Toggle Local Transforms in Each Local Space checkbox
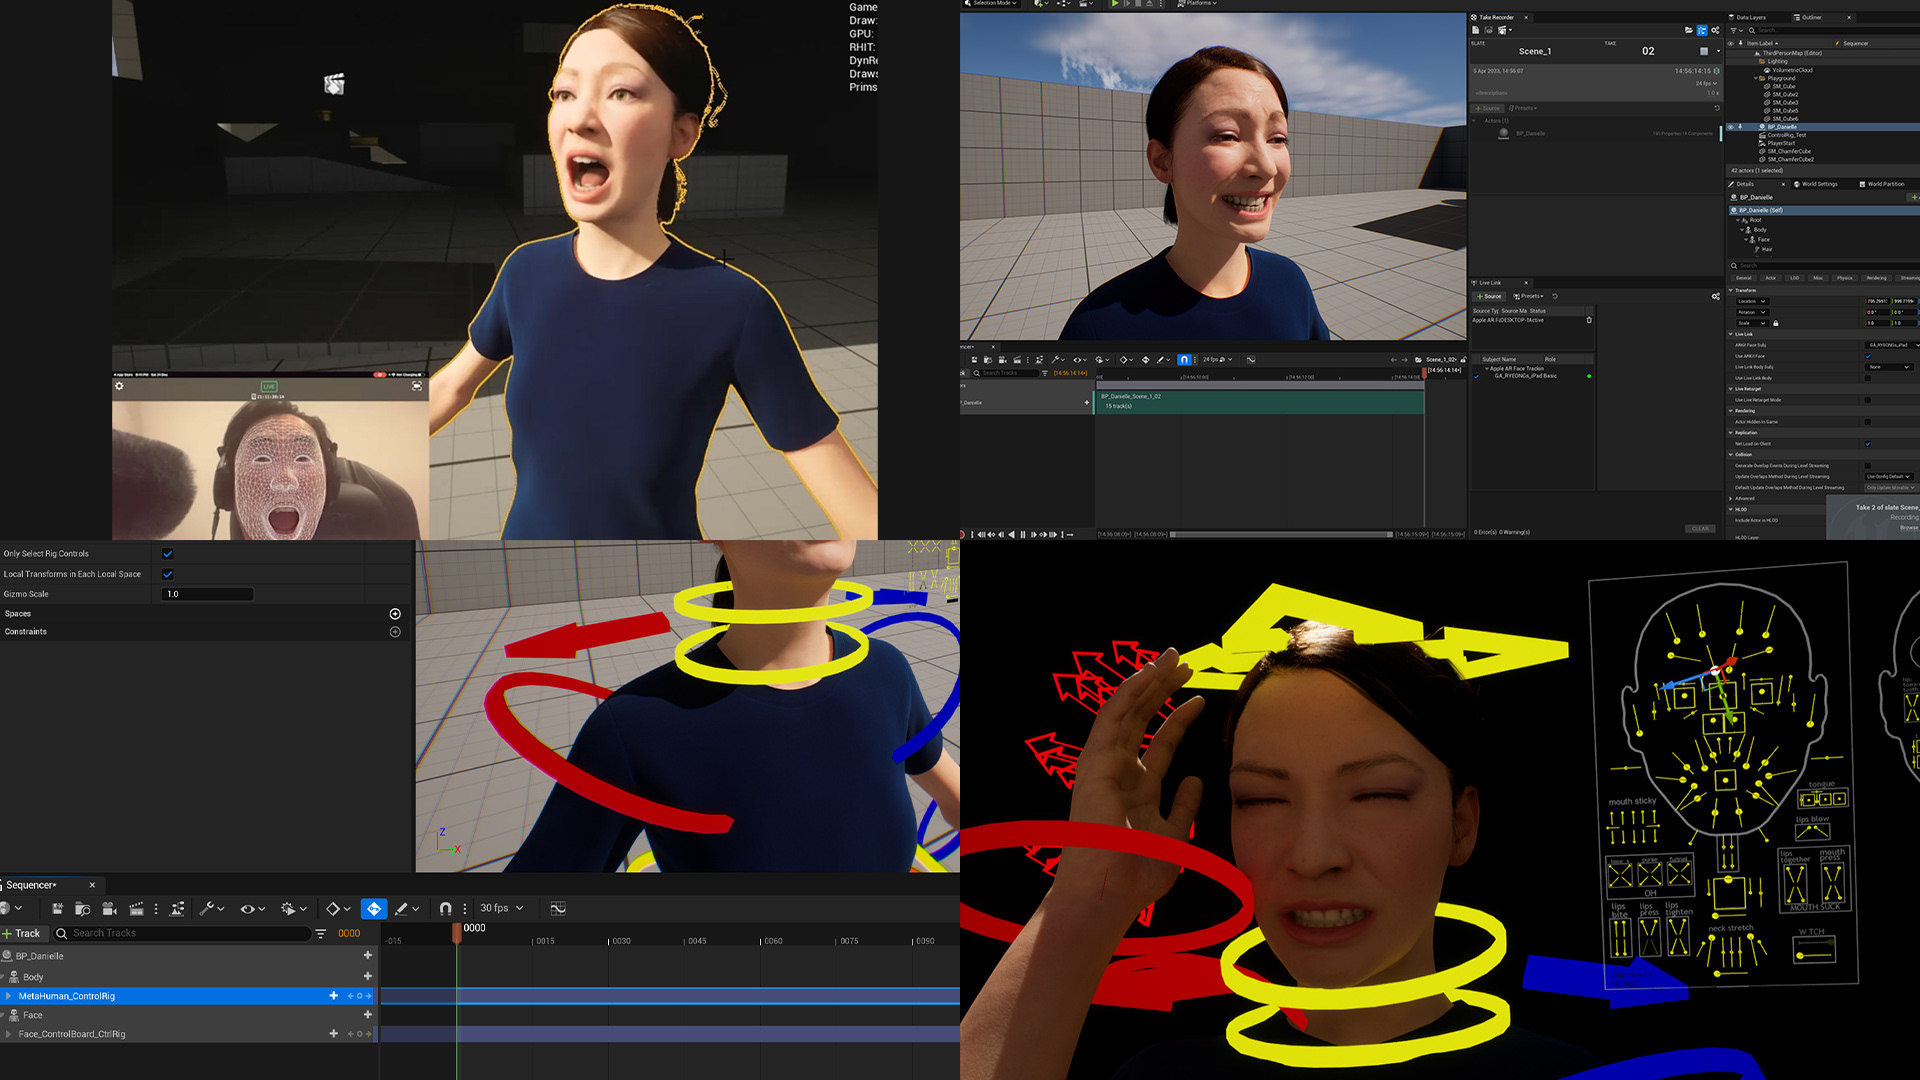The image size is (1920, 1080). pos(167,574)
